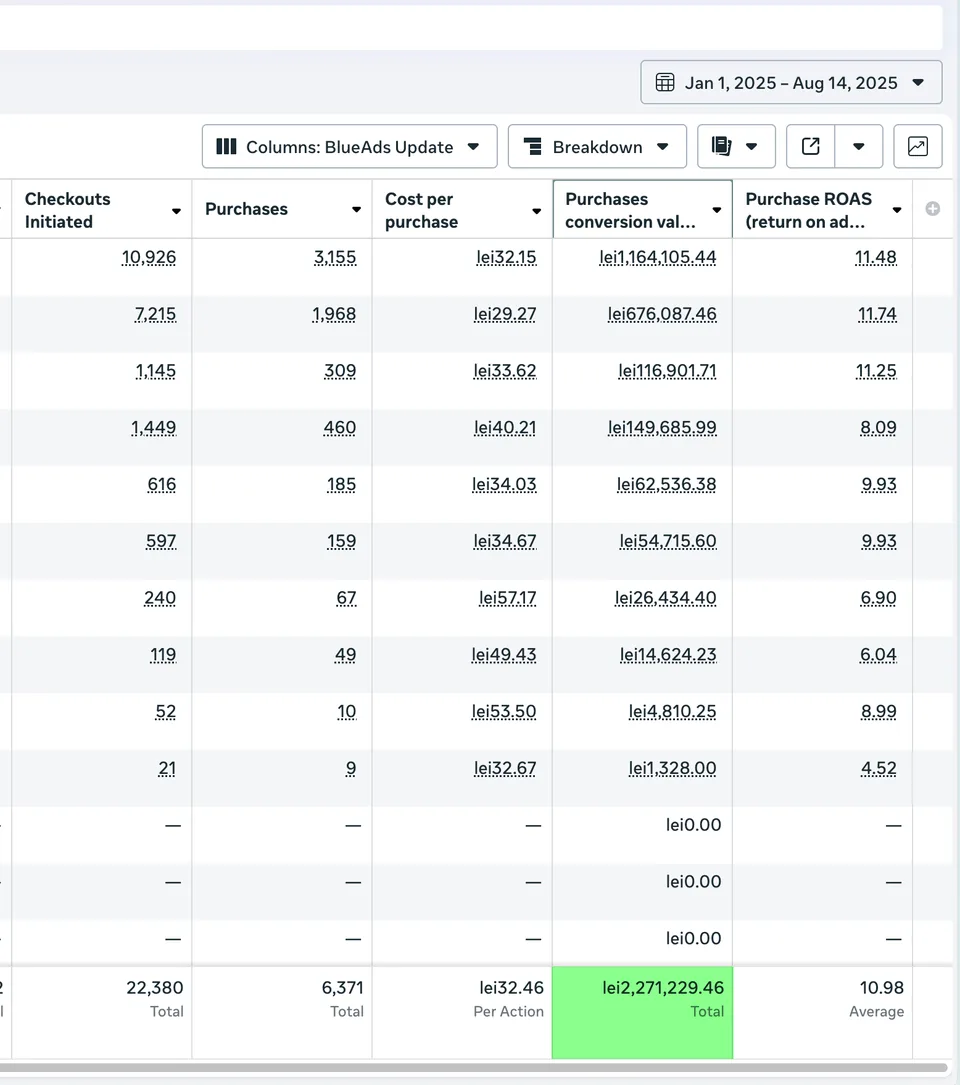Open the charts view icon button
960x1085 pixels.
[x=918, y=146]
